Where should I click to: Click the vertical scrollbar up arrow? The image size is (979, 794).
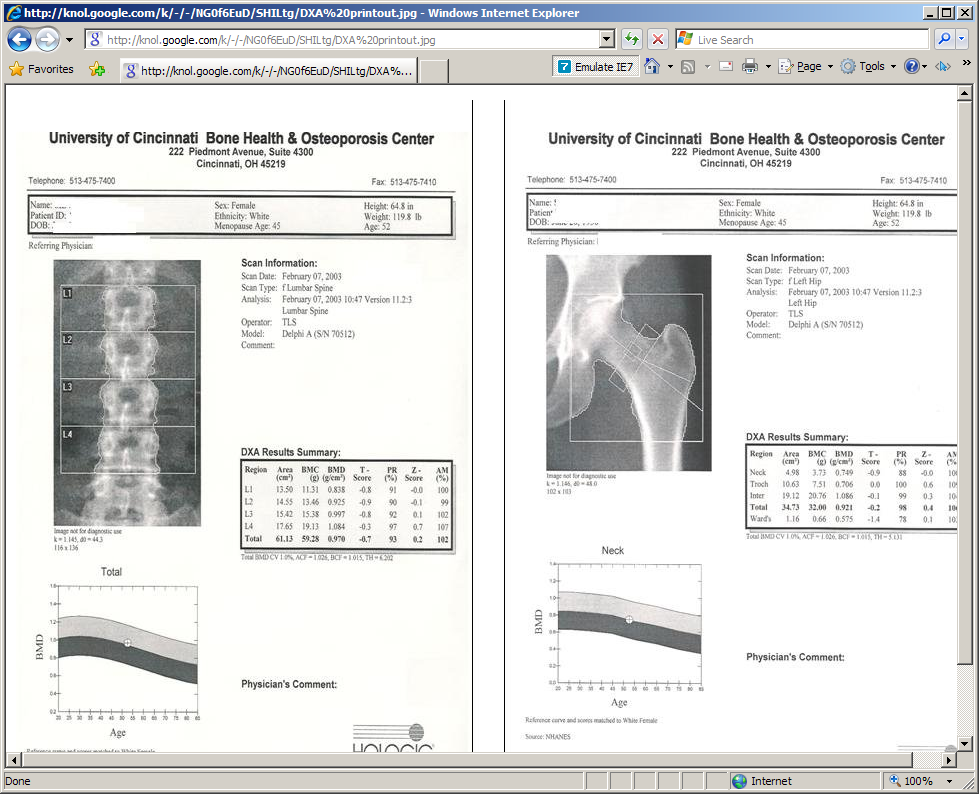[965, 94]
